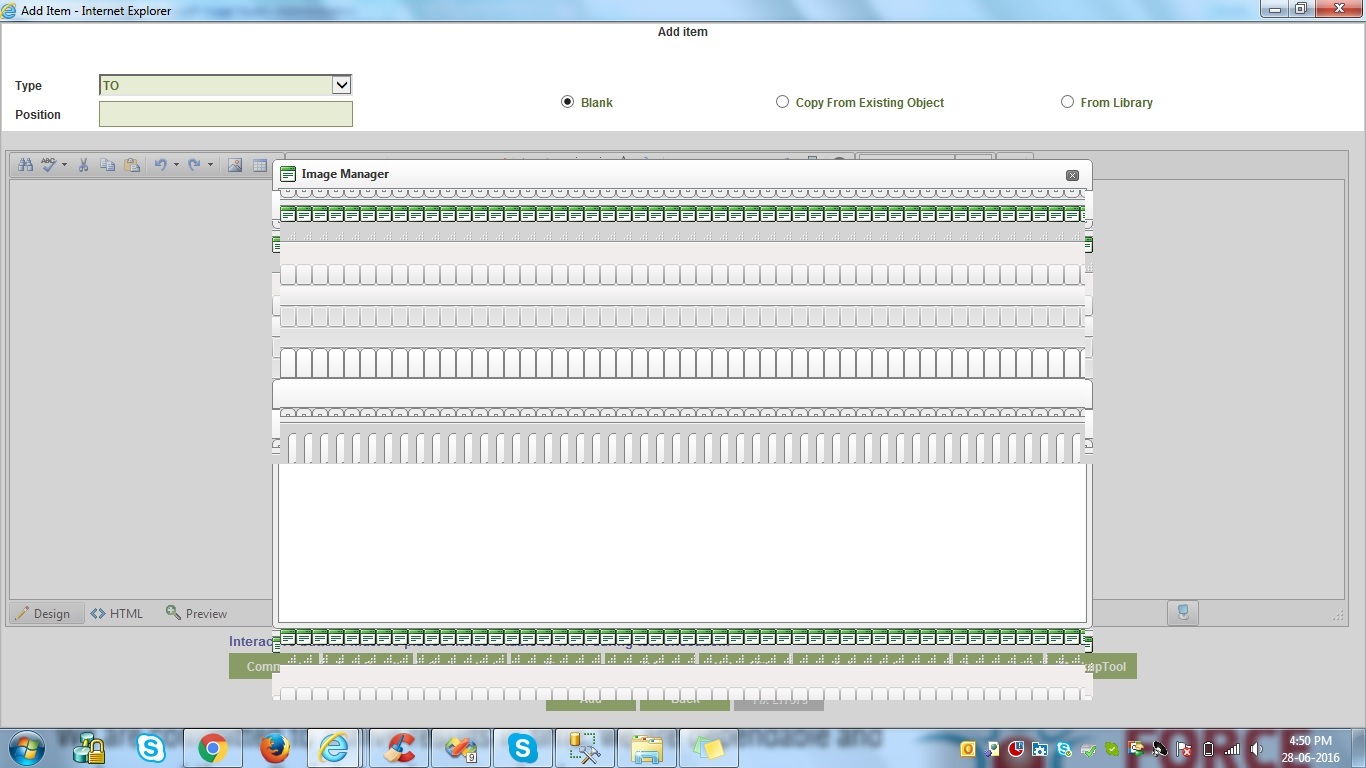Switch to the HTML tab
This screenshot has width=1366, height=768.
click(117, 613)
